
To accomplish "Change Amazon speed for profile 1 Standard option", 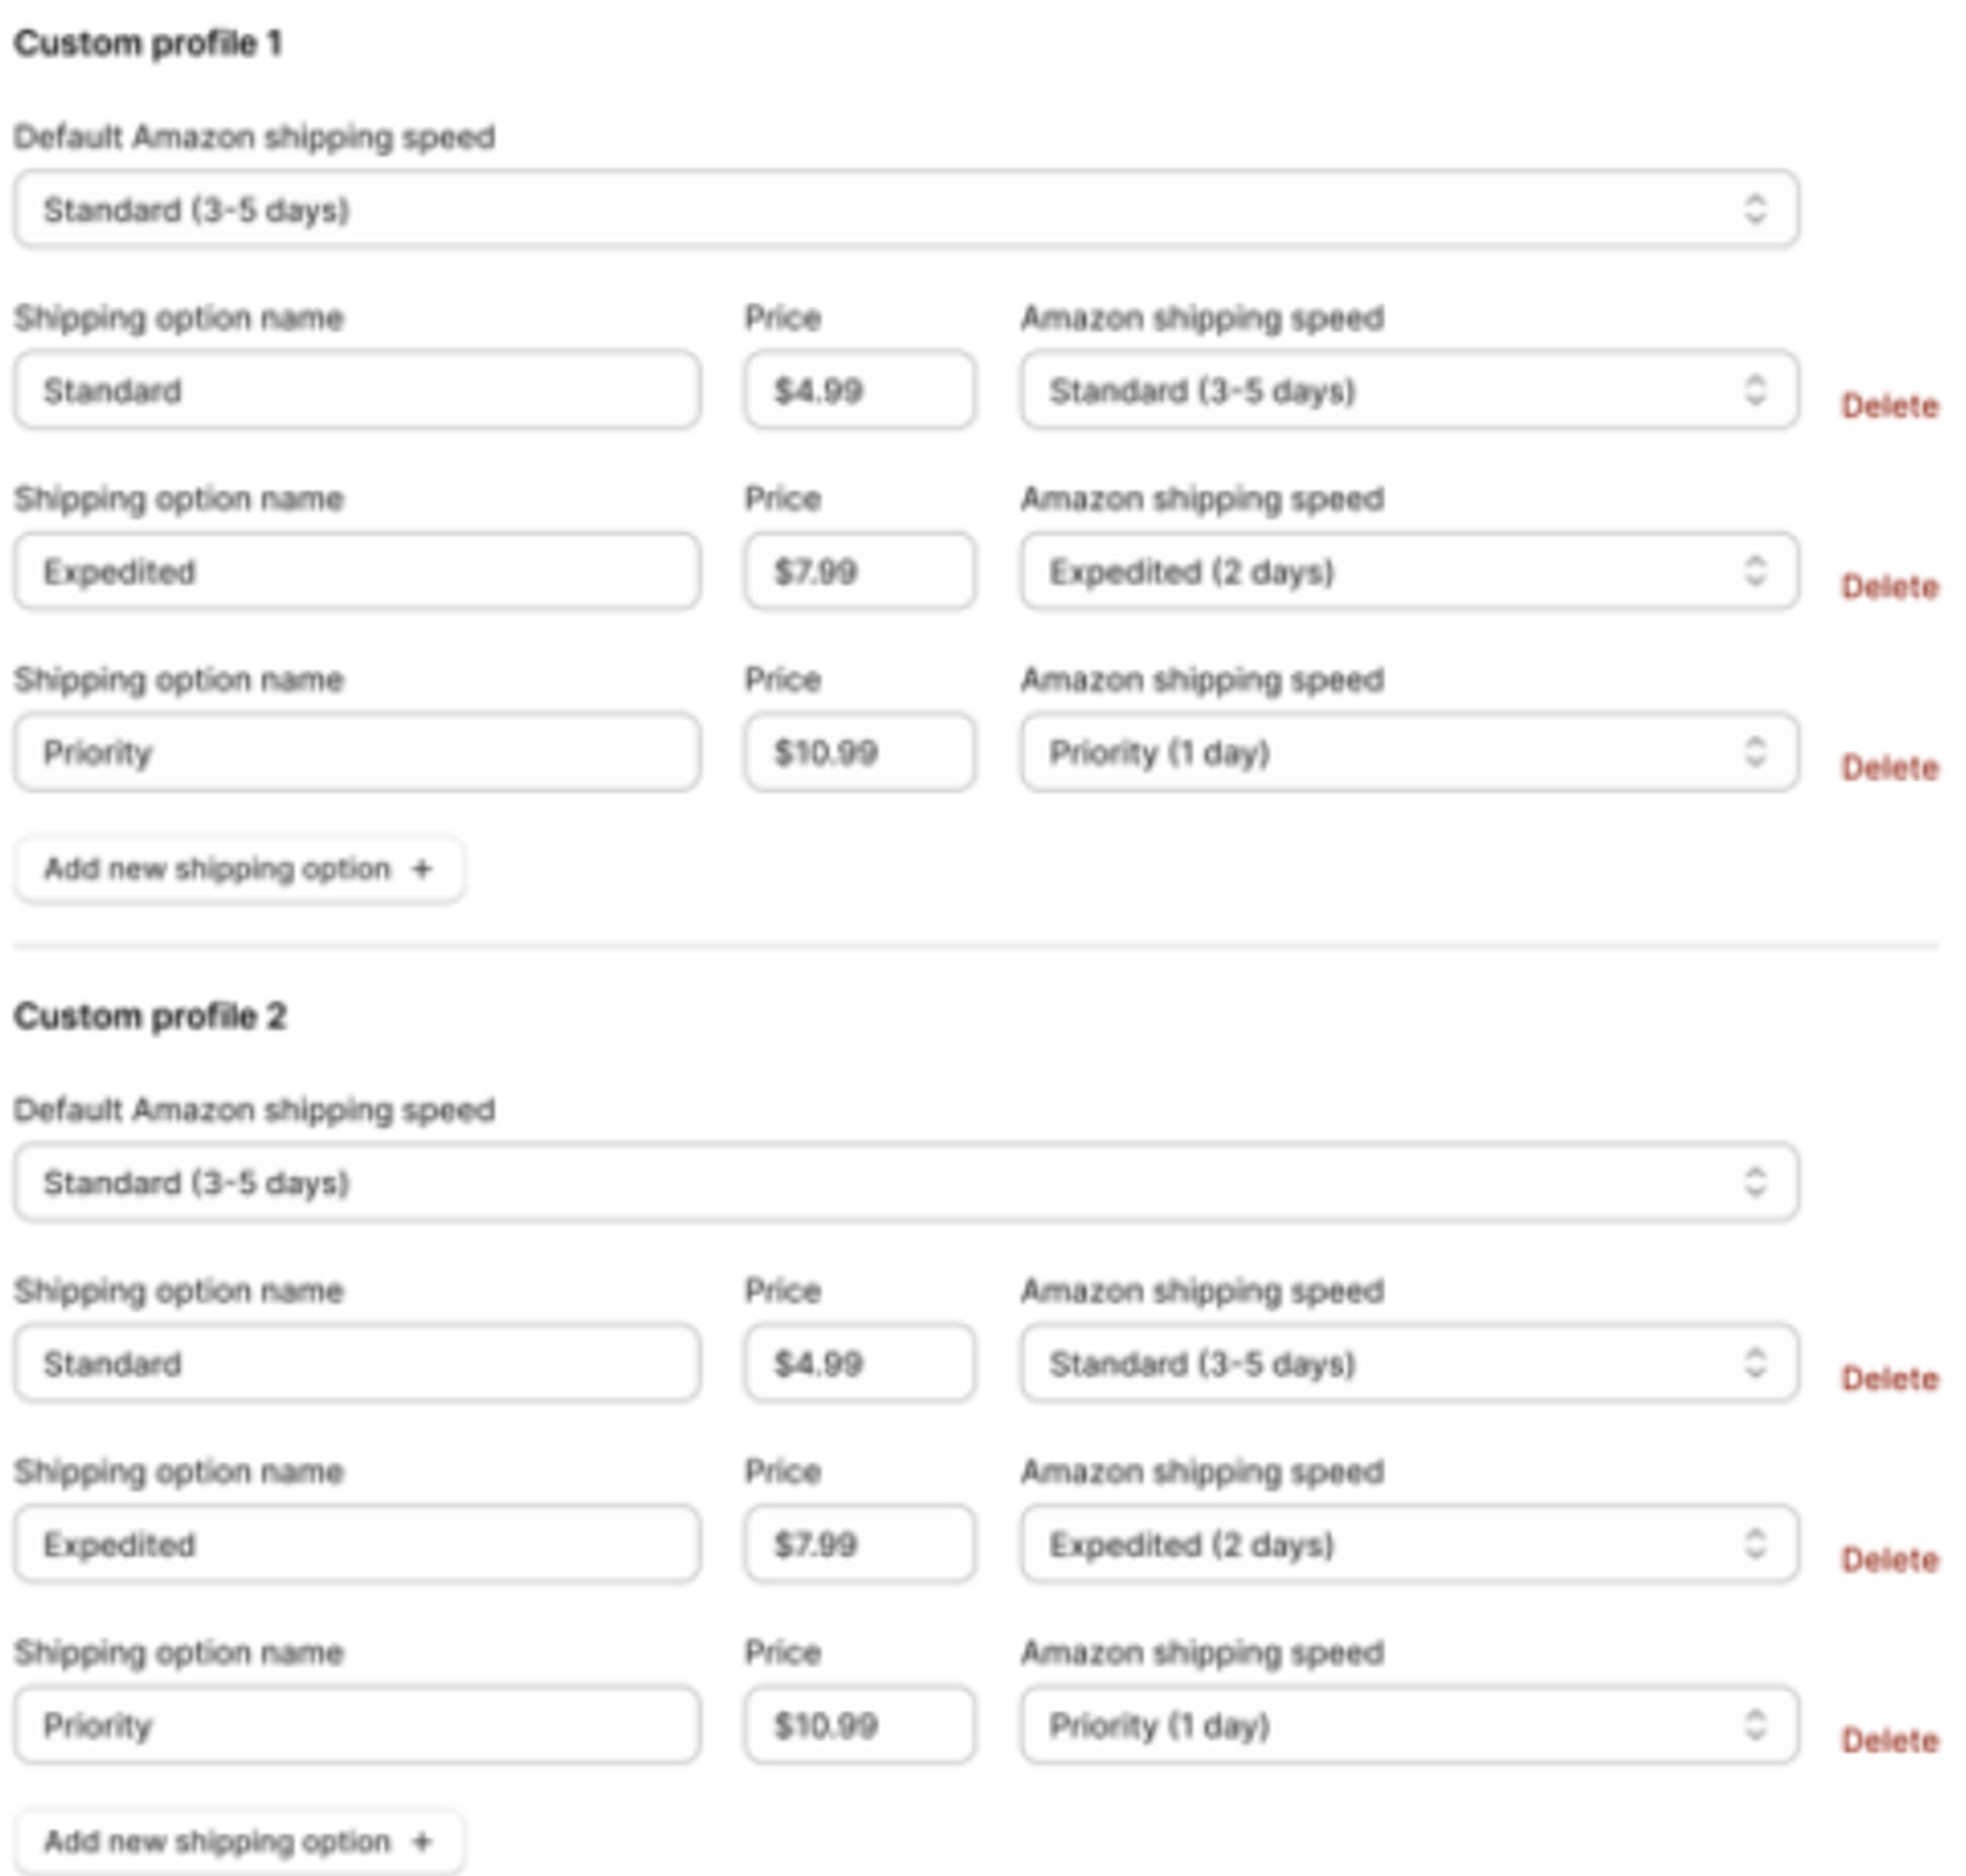I will [x=1408, y=390].
